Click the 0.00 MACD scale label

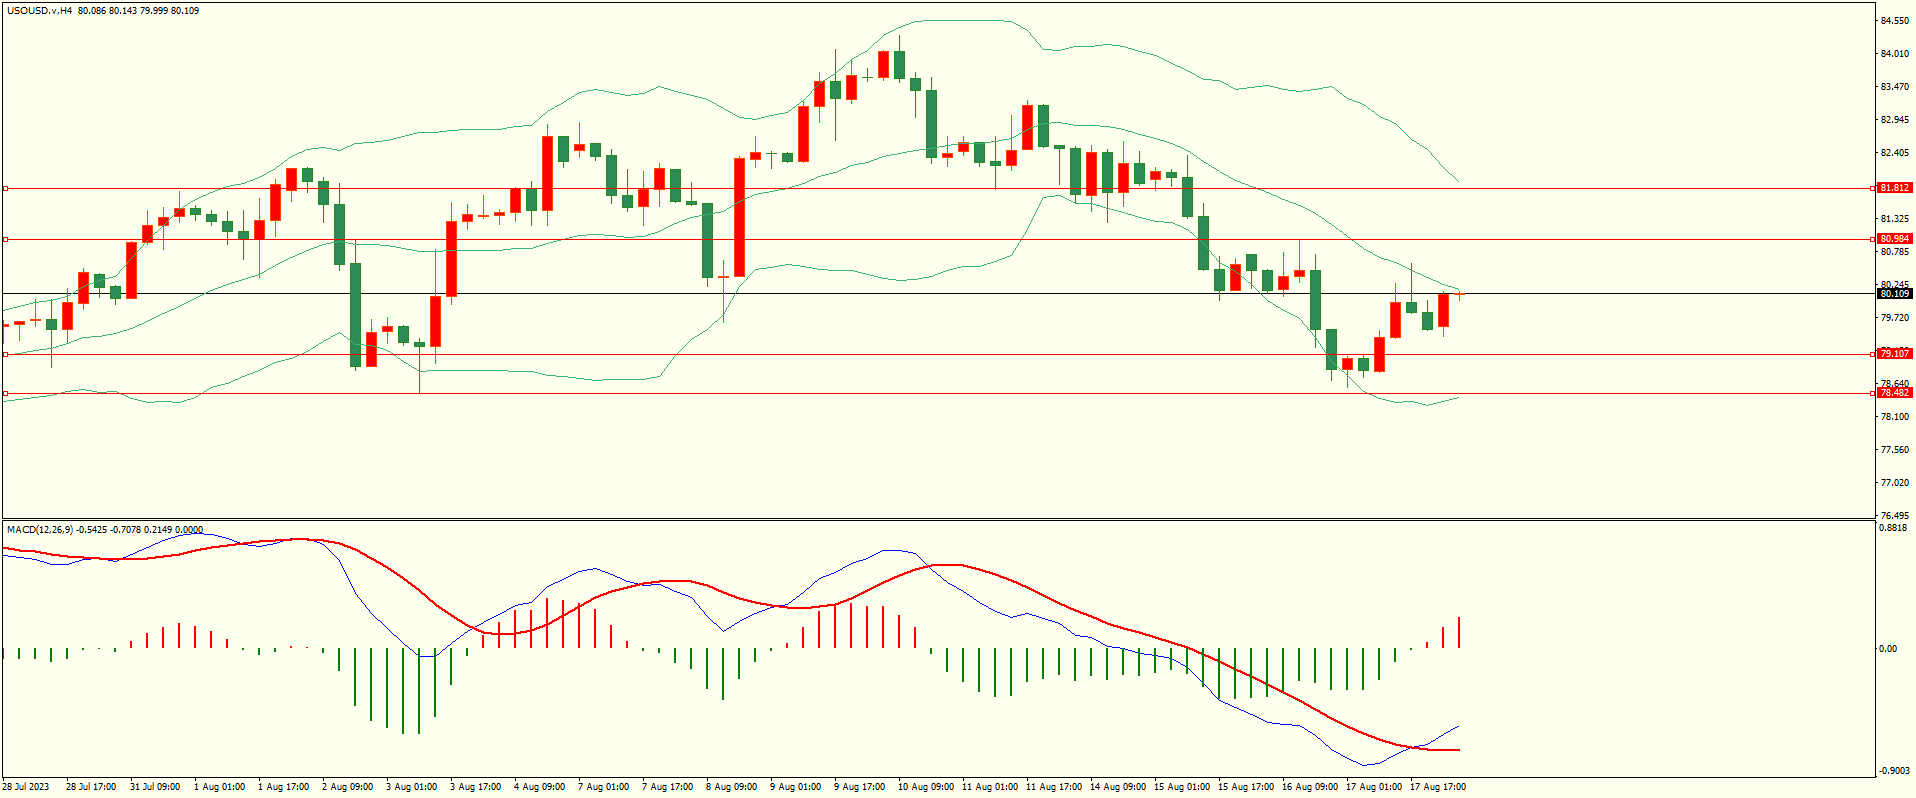tap(1887, 649)
